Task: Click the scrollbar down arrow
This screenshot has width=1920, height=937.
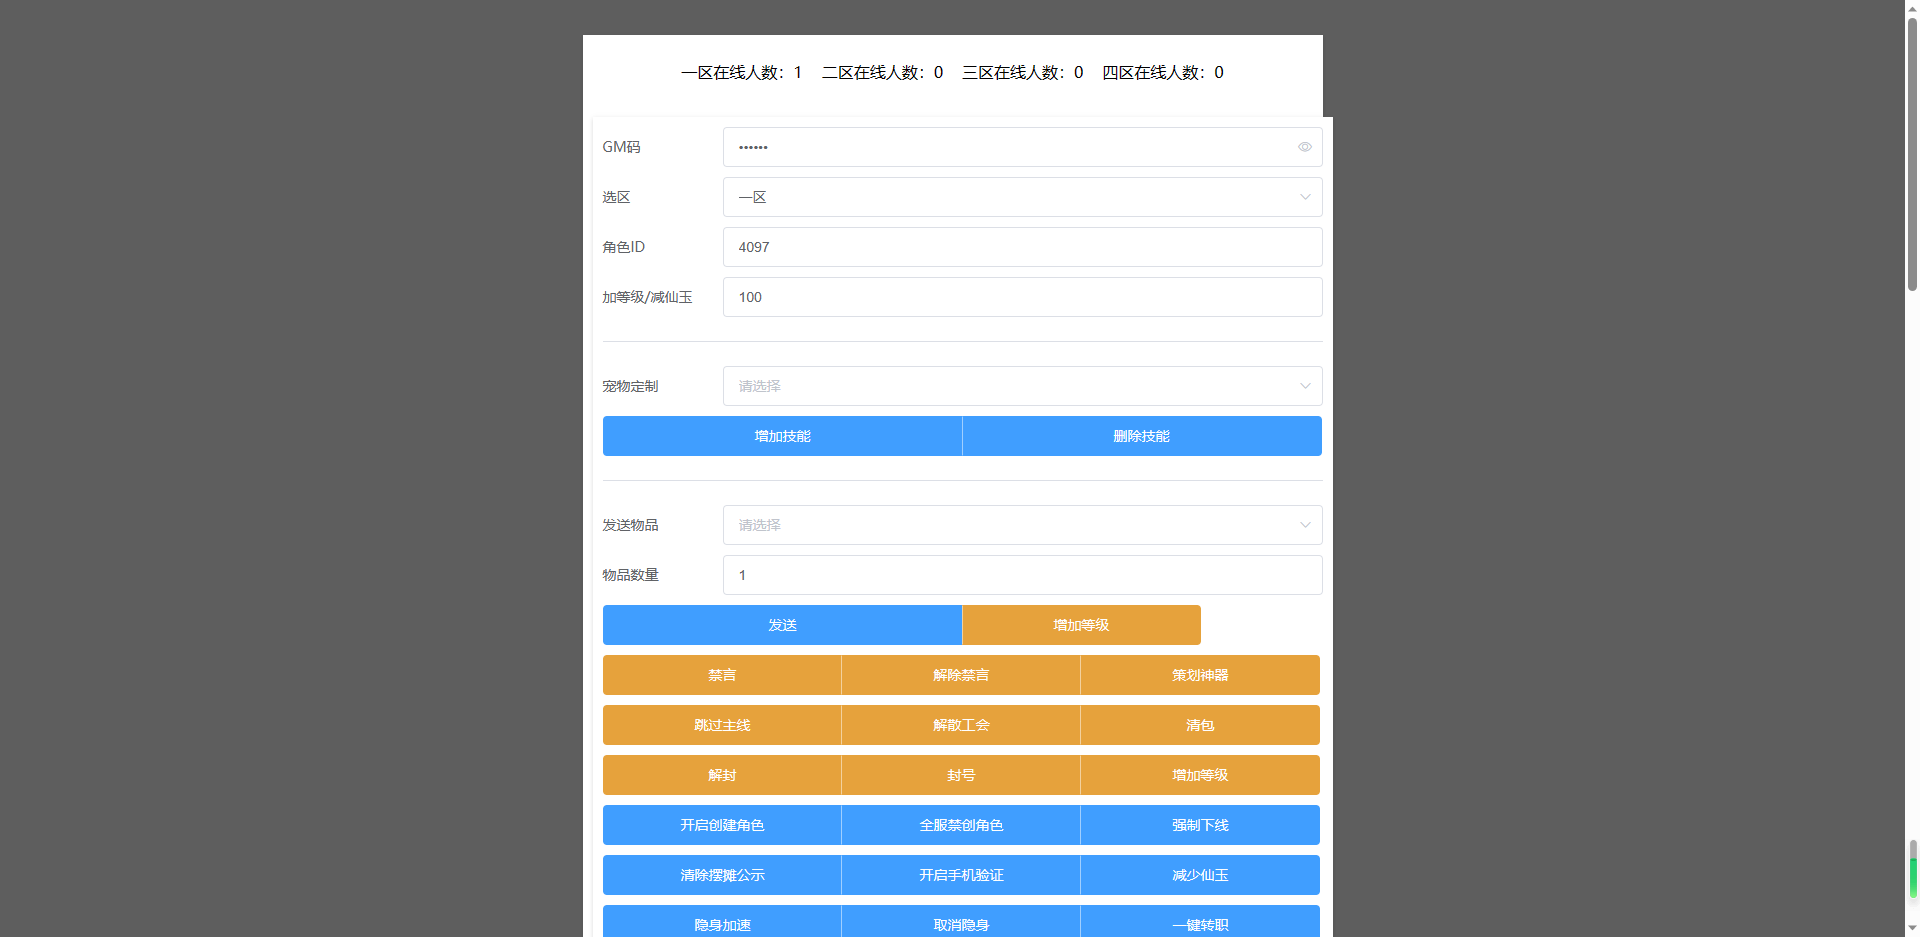Action: coord(1912,929)
